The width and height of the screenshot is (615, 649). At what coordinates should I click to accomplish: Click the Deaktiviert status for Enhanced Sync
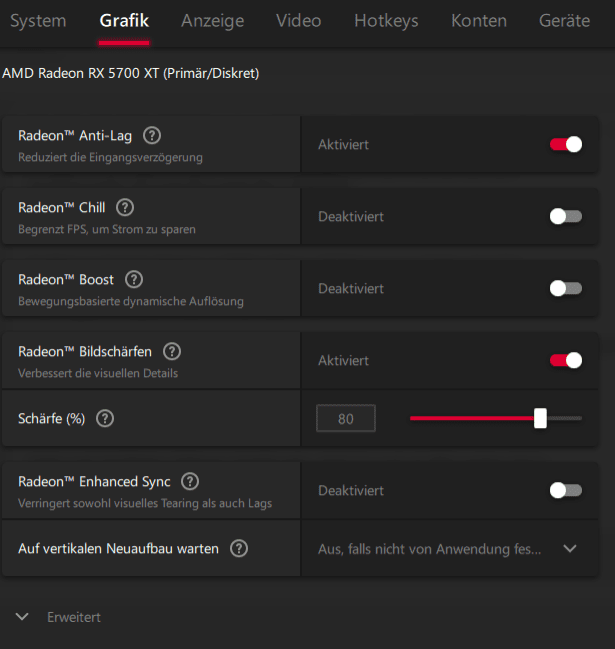(351, 491)
